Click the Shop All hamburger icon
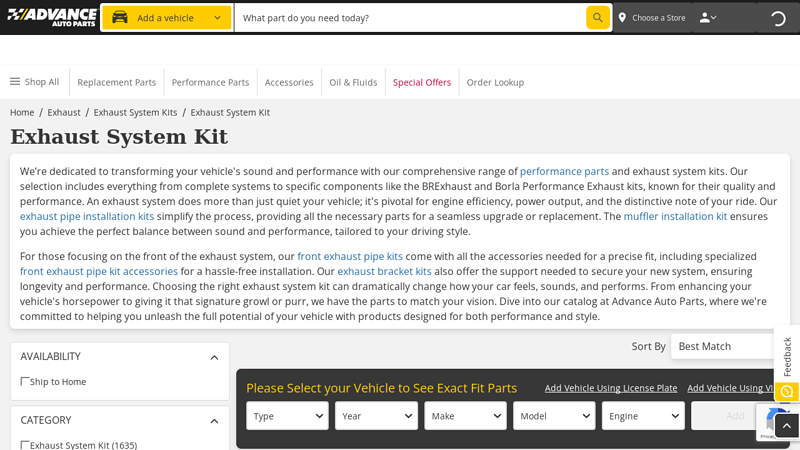The width and height of the screenshot is (800, 450). (15, 81)
